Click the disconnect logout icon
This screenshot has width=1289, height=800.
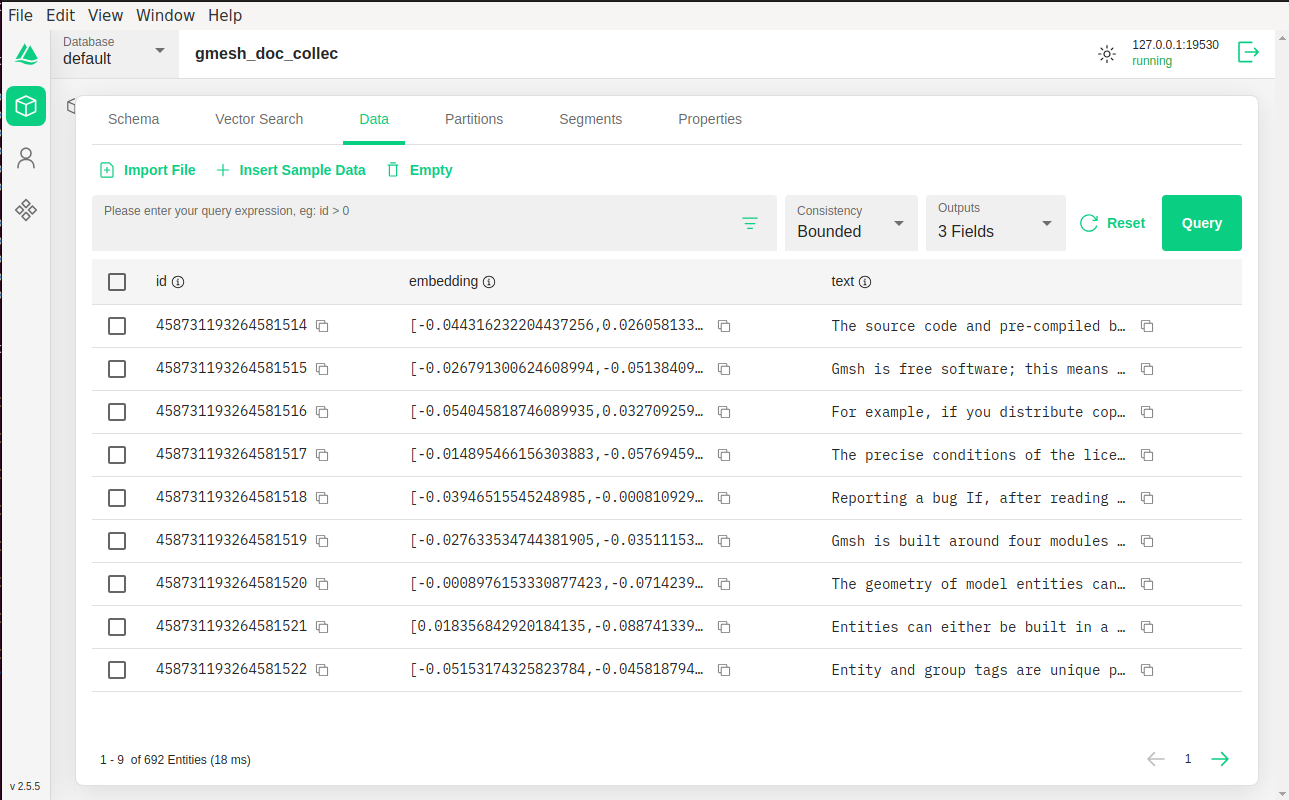tap(1248, 52)
